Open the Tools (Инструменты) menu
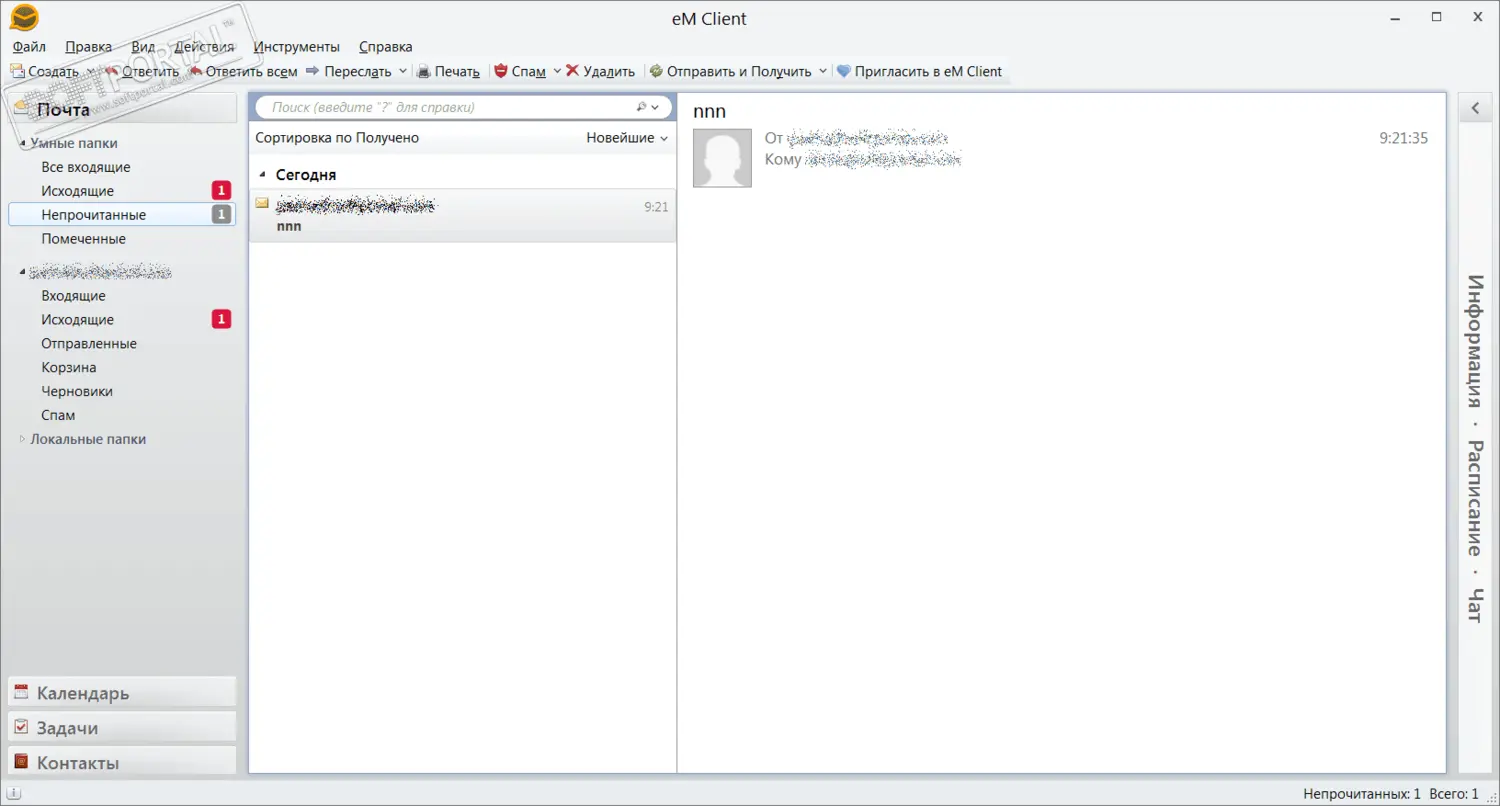 click(x=296, y=47)
